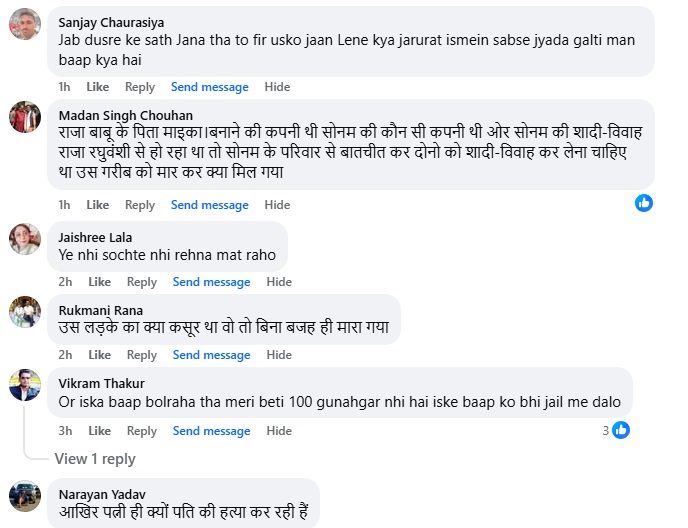The width and height of the screenshot is (688, 528).
Task: Like Vikram Thakur's comment
Action: coord(100,431)
